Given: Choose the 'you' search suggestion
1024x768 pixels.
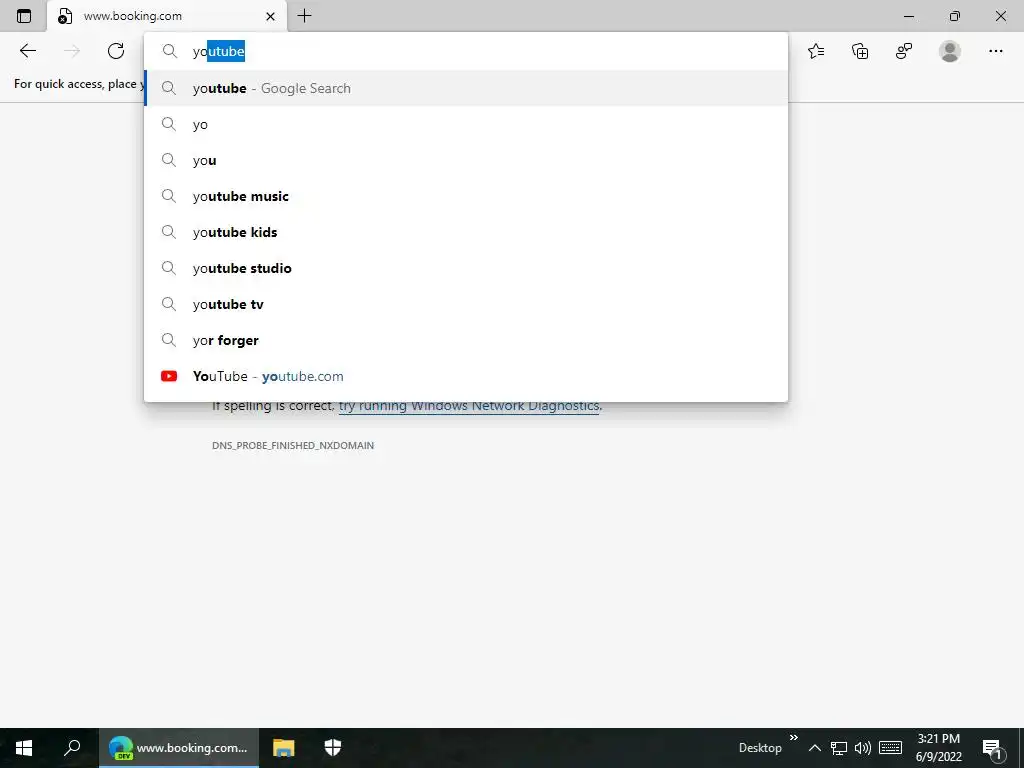Looking at the screenshot, I should click(466, 160).
